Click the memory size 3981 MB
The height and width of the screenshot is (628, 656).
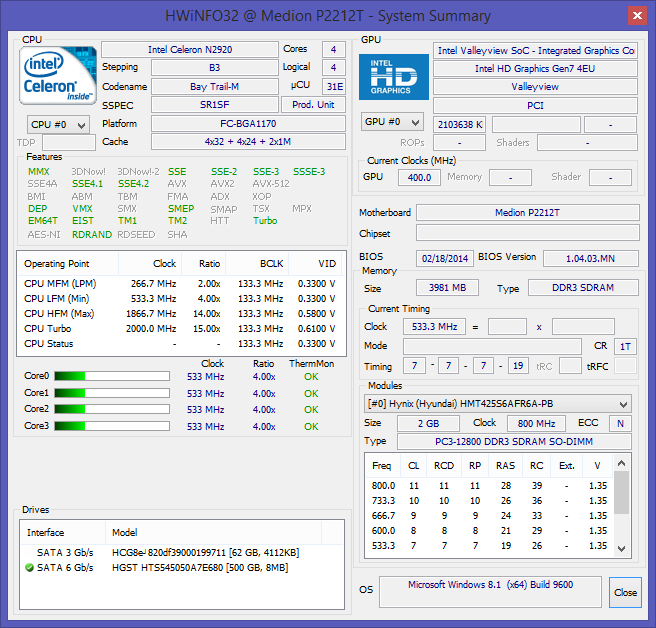(x=447, y=288)
